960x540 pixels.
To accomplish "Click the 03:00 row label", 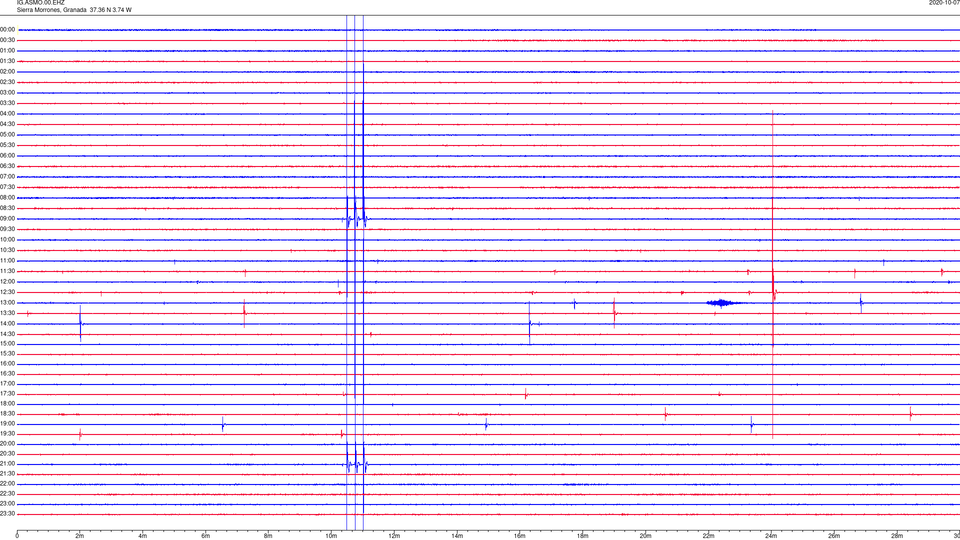I will pyautogui.click(x=7, y=92).
